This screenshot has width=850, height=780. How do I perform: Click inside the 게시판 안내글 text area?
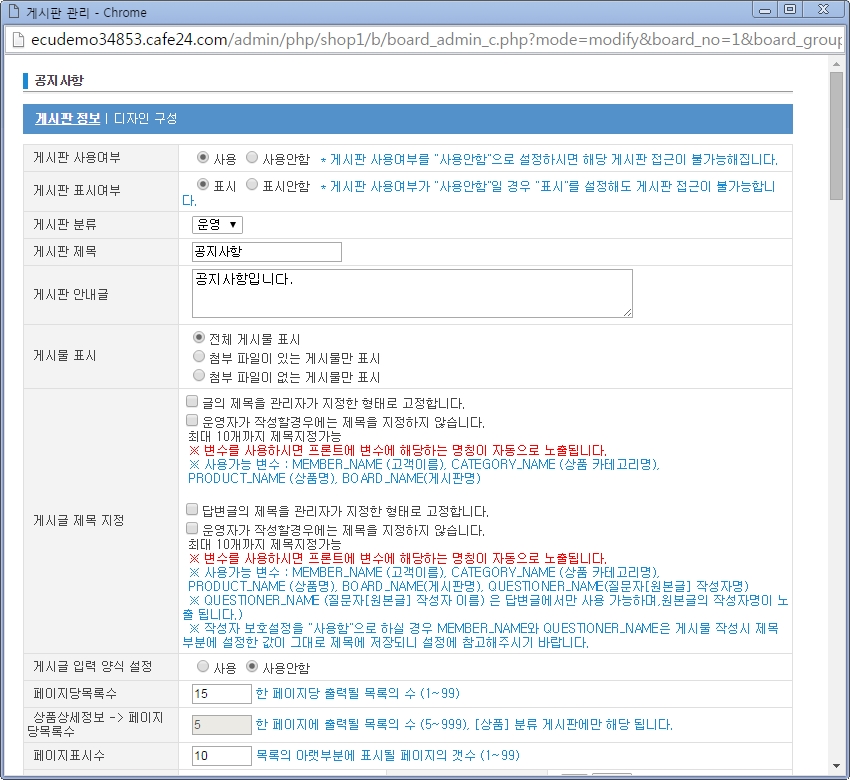[412, 293]
